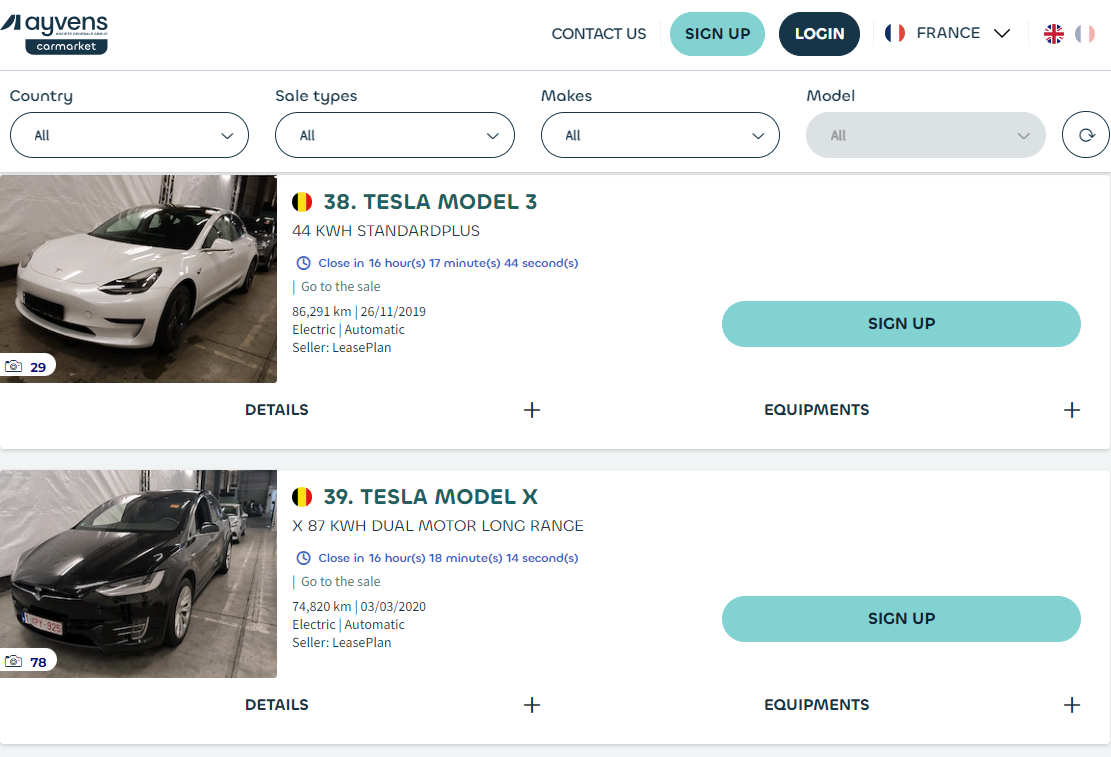Open the Contact Us page
This screenshot has height=757, width=1111.
pyautogui.click(x=599, y=34)
